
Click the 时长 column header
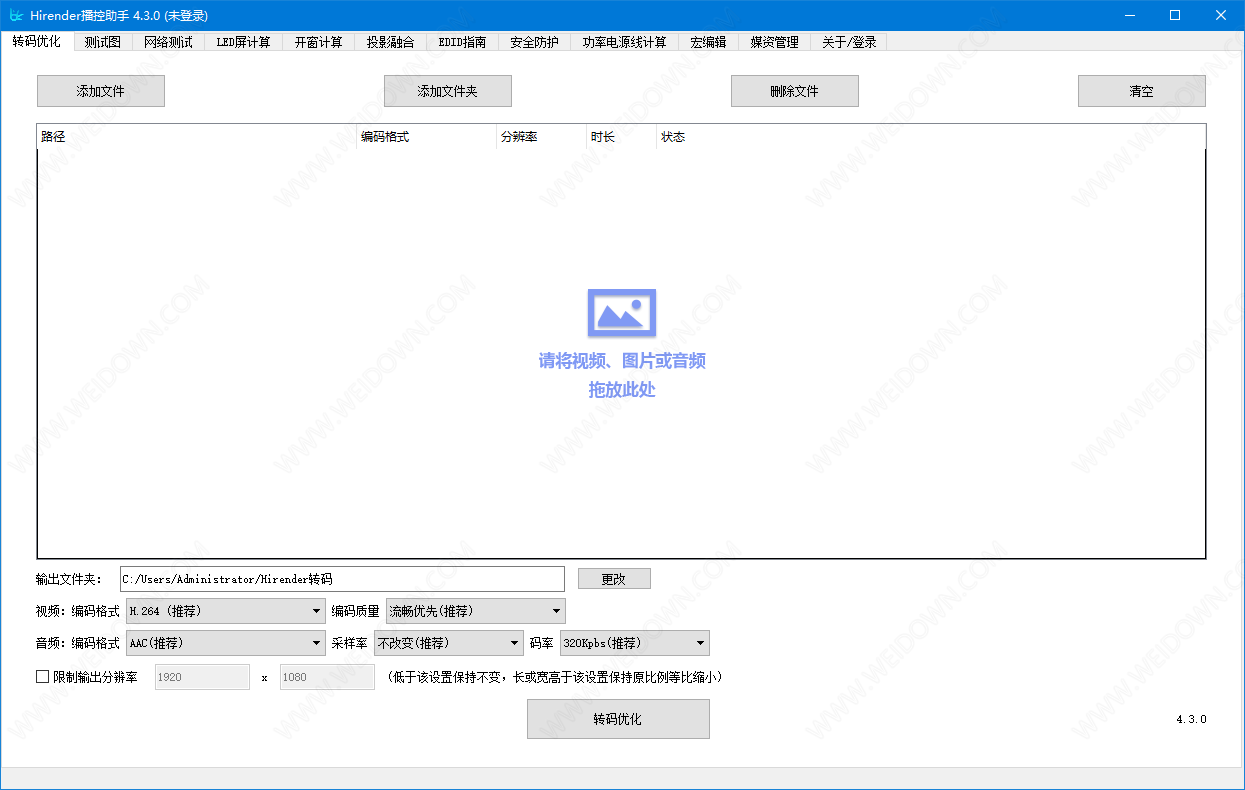(622, 137)
